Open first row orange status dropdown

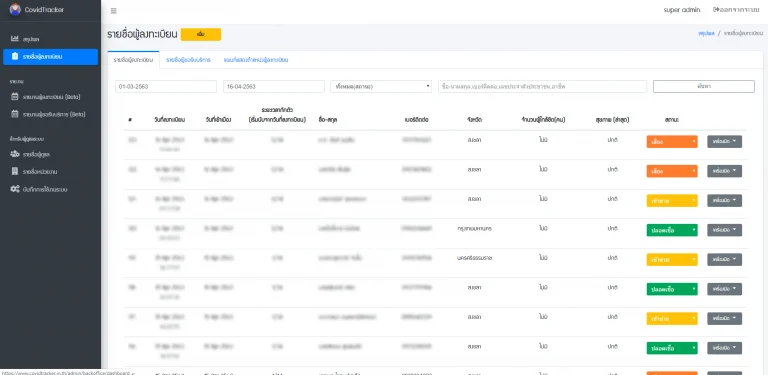(x=672, y=141)
